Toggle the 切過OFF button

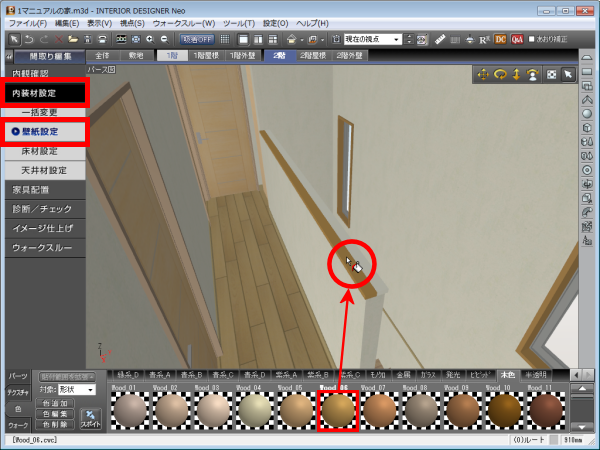198,39
